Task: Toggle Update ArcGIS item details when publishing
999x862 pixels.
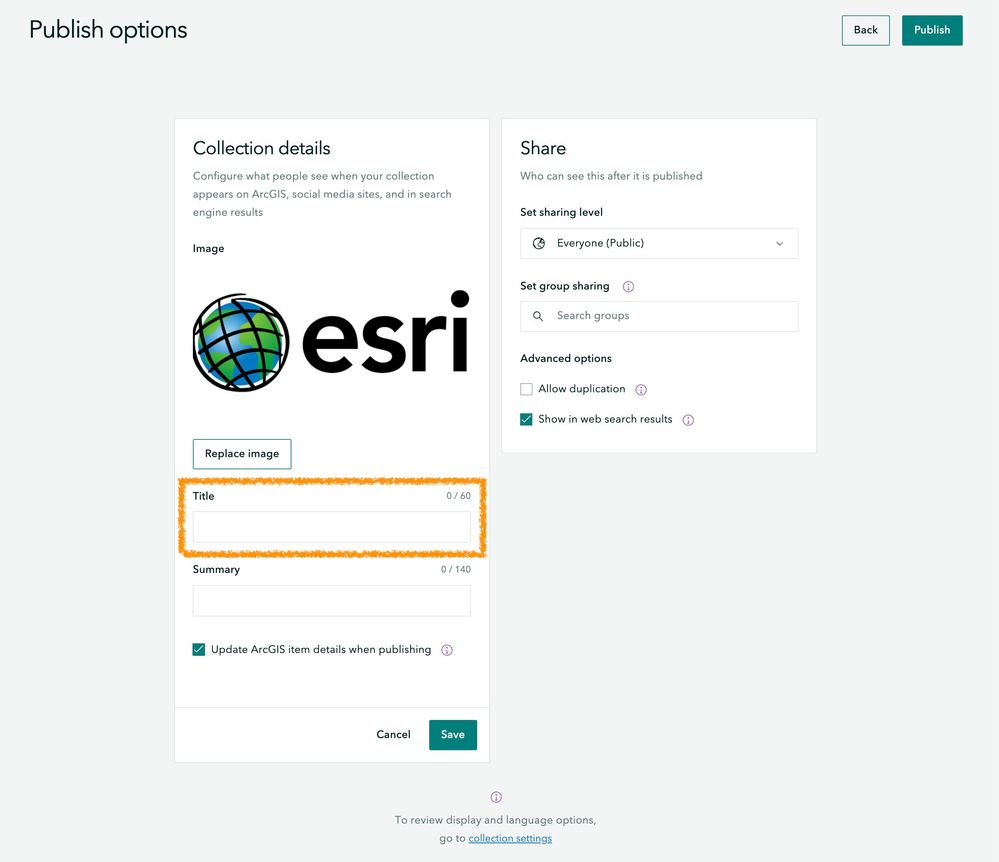Action: click(199, 650)
